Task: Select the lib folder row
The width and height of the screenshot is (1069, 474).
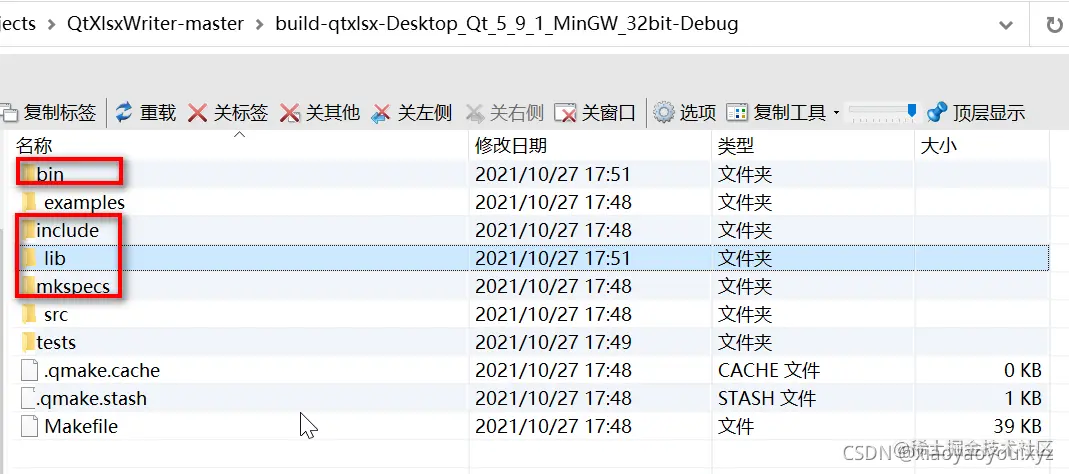Action: coord(530,258)
